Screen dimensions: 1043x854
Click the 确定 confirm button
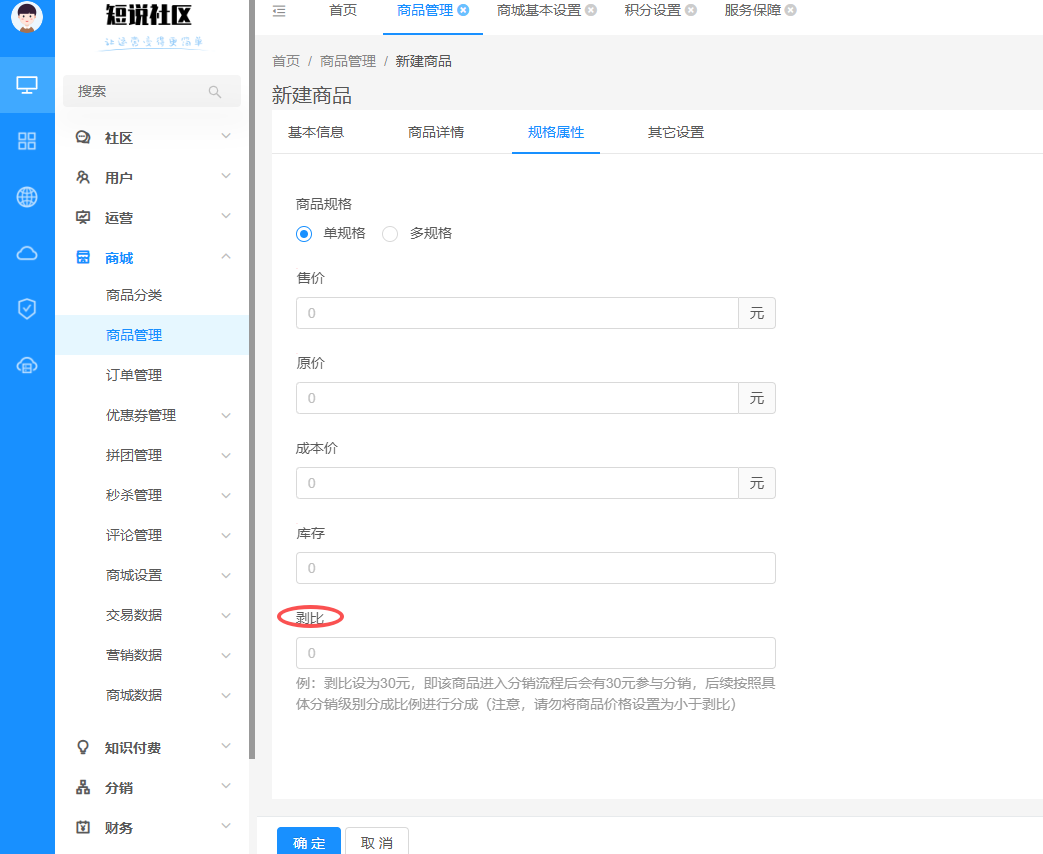309,841
